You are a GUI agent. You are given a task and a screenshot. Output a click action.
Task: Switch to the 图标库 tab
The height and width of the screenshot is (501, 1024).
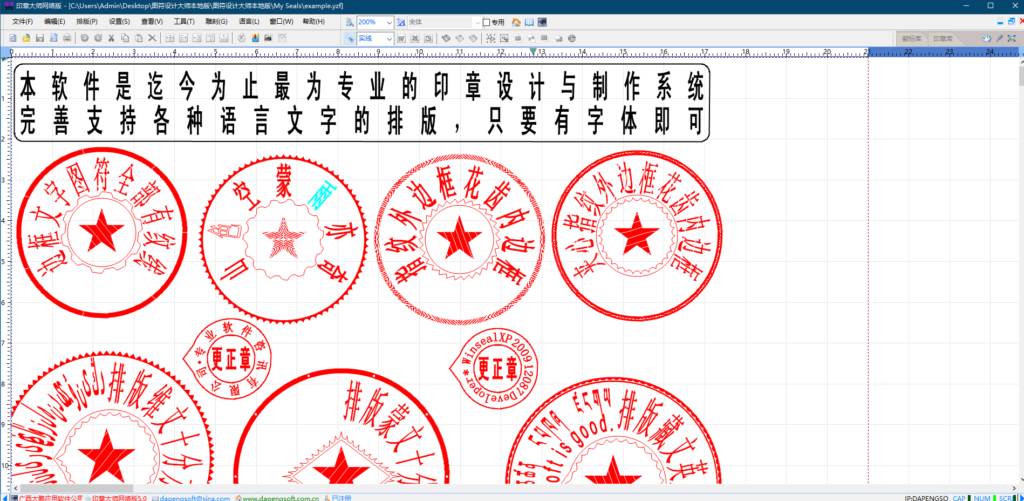911,39
